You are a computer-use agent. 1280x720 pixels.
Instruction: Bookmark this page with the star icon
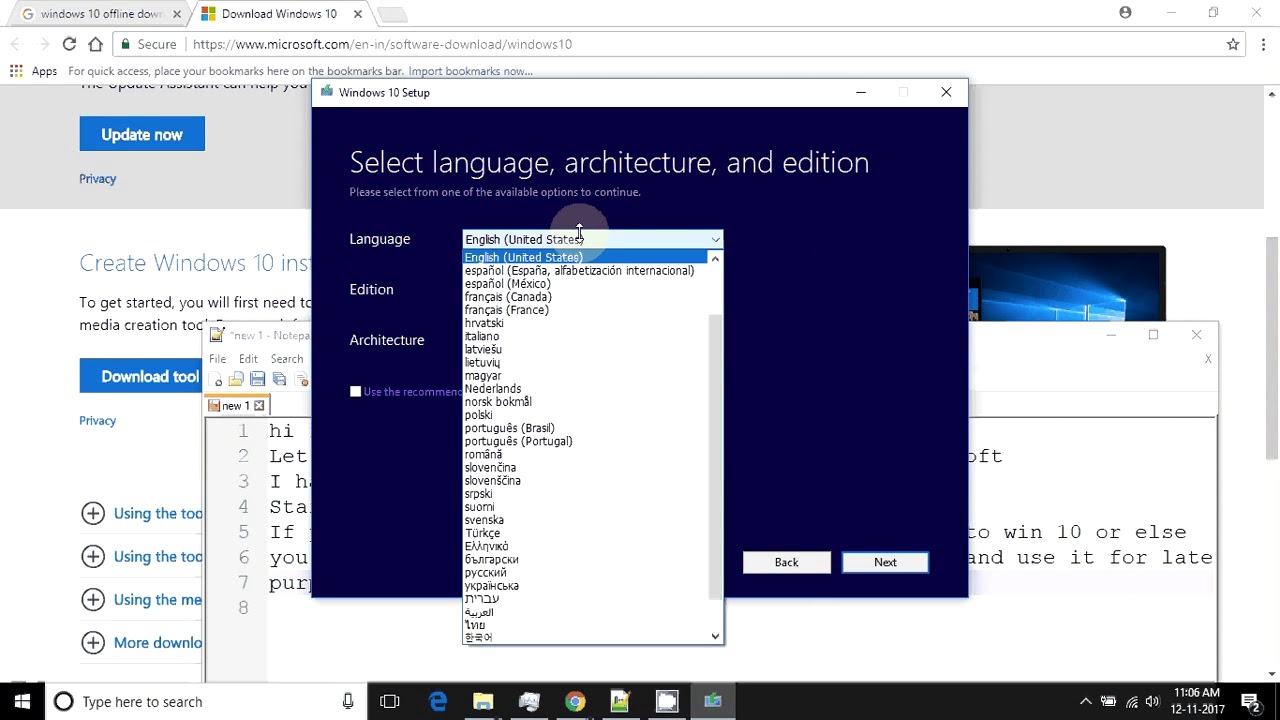click(1233, 44)
